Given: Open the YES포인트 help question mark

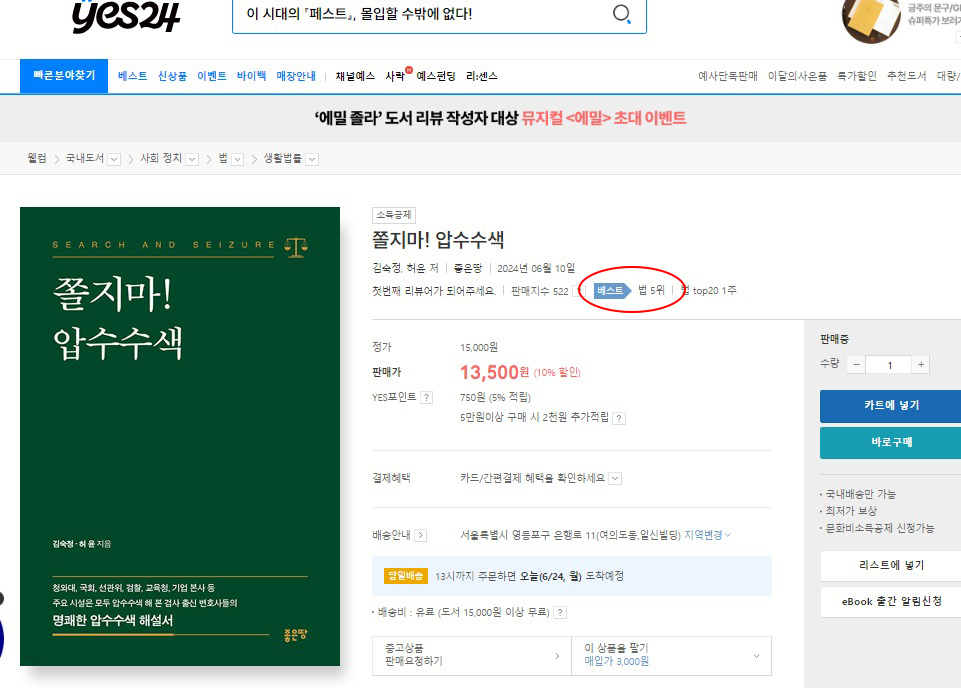Looking at the screenshot, I should (427, 398).
